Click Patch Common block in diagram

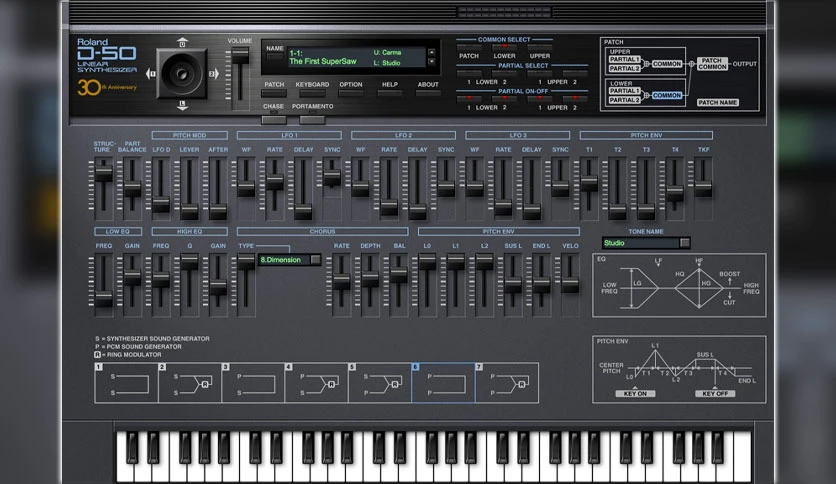(712, 63)
